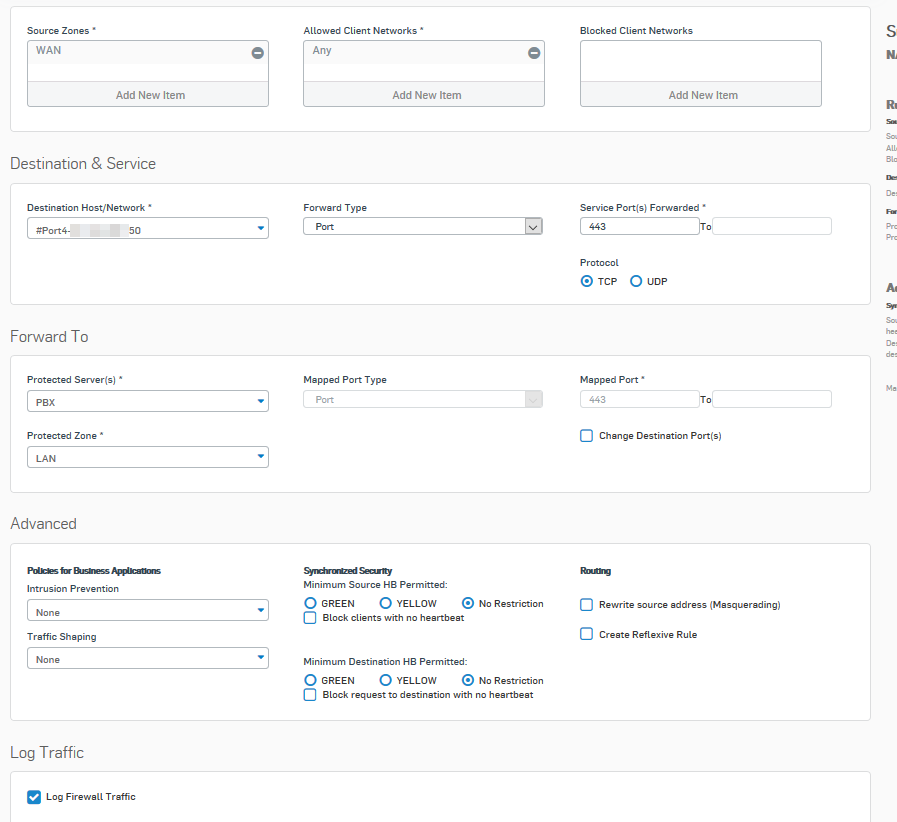Click the Blocked Client Networks empty list box
Viewport: 897px width, 822px height.
tap(701, 61)
